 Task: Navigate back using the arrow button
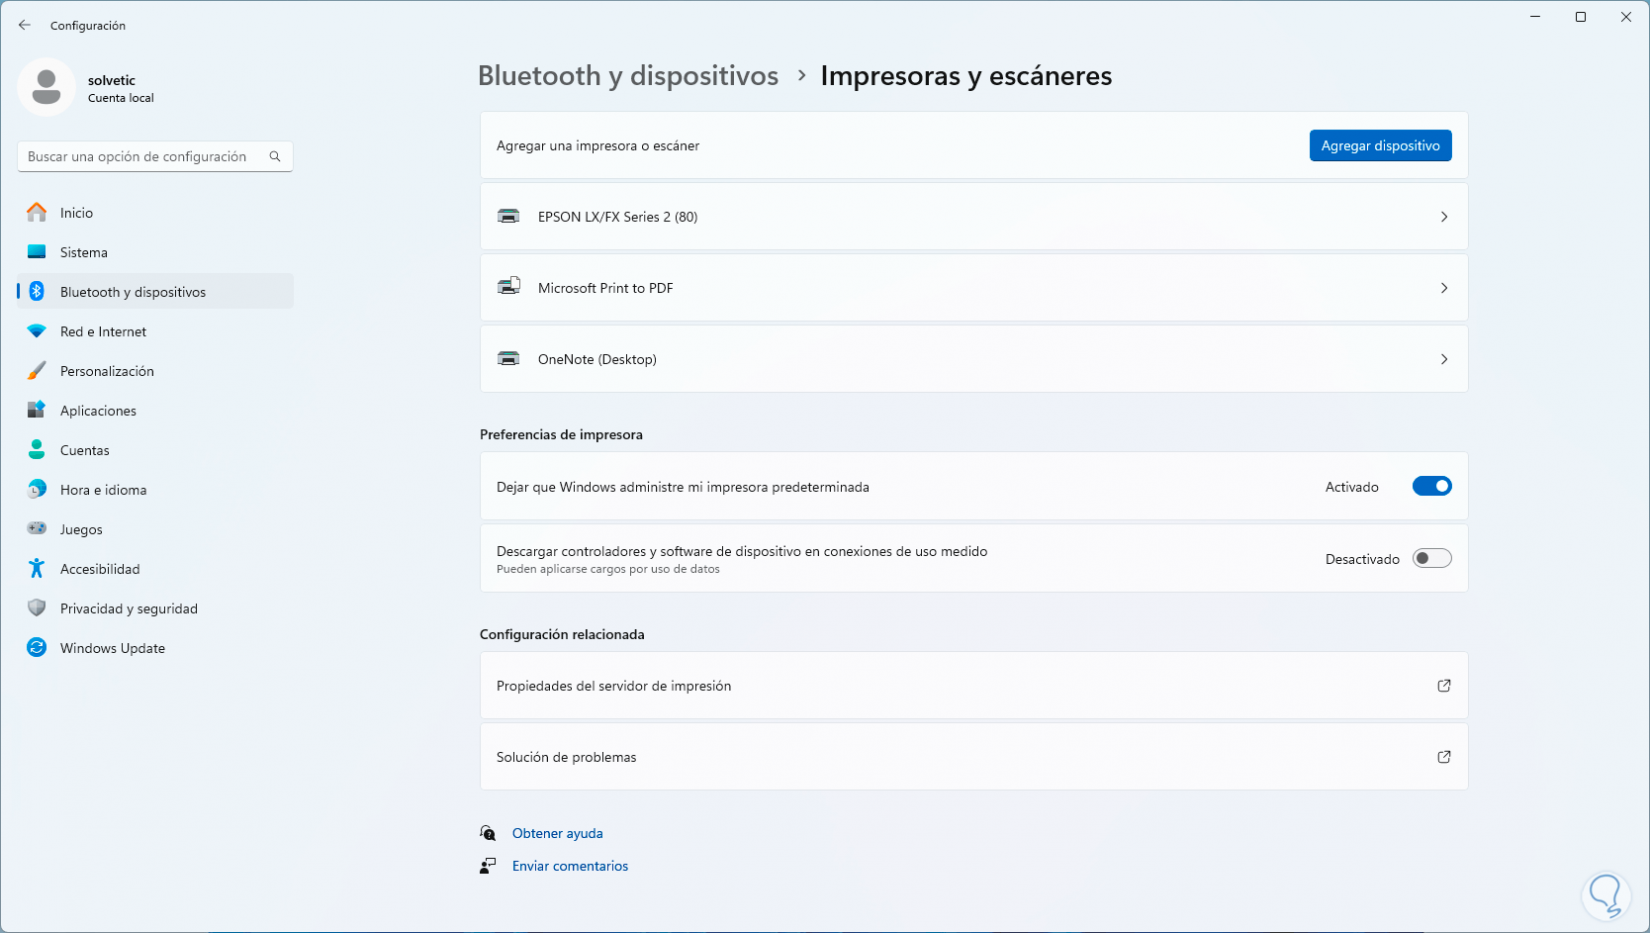click(24, 24)
